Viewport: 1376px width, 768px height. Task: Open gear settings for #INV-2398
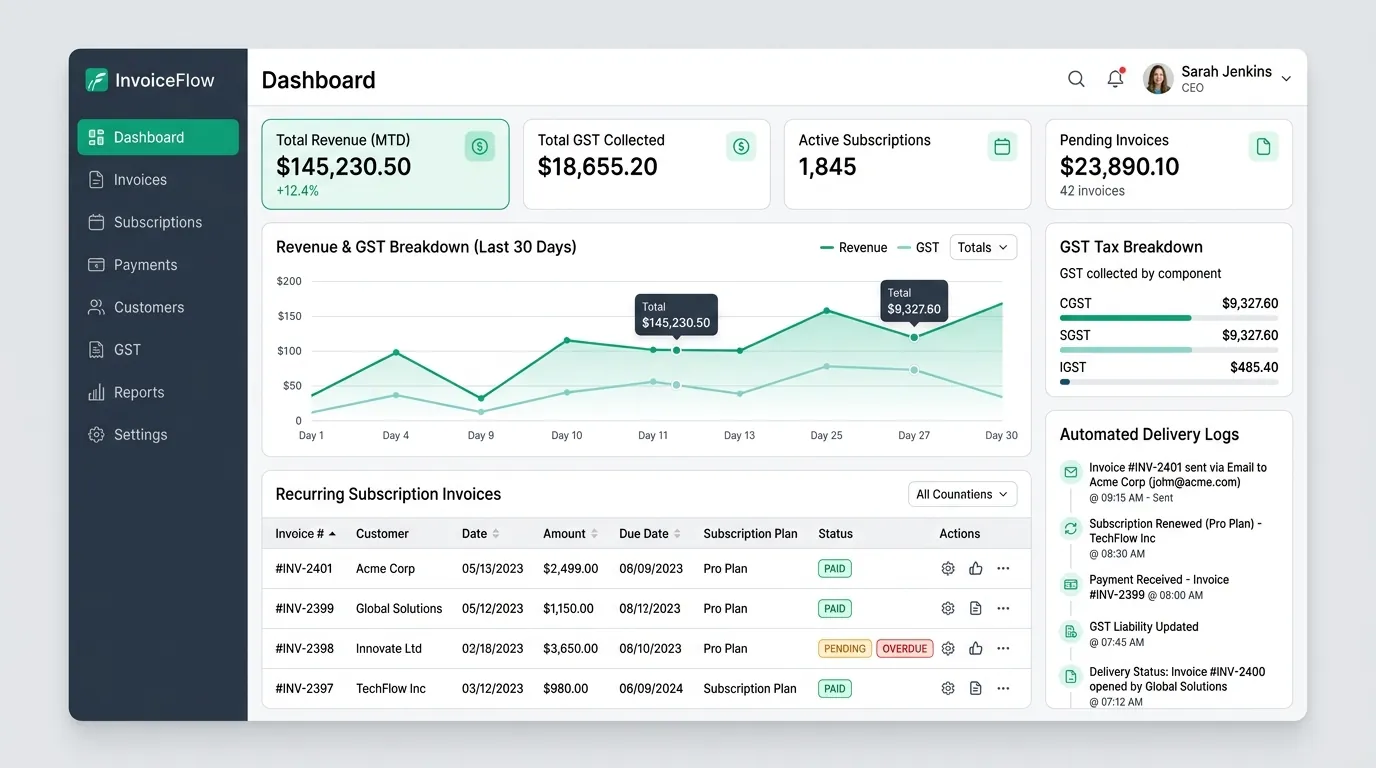(x=948, y=648)
